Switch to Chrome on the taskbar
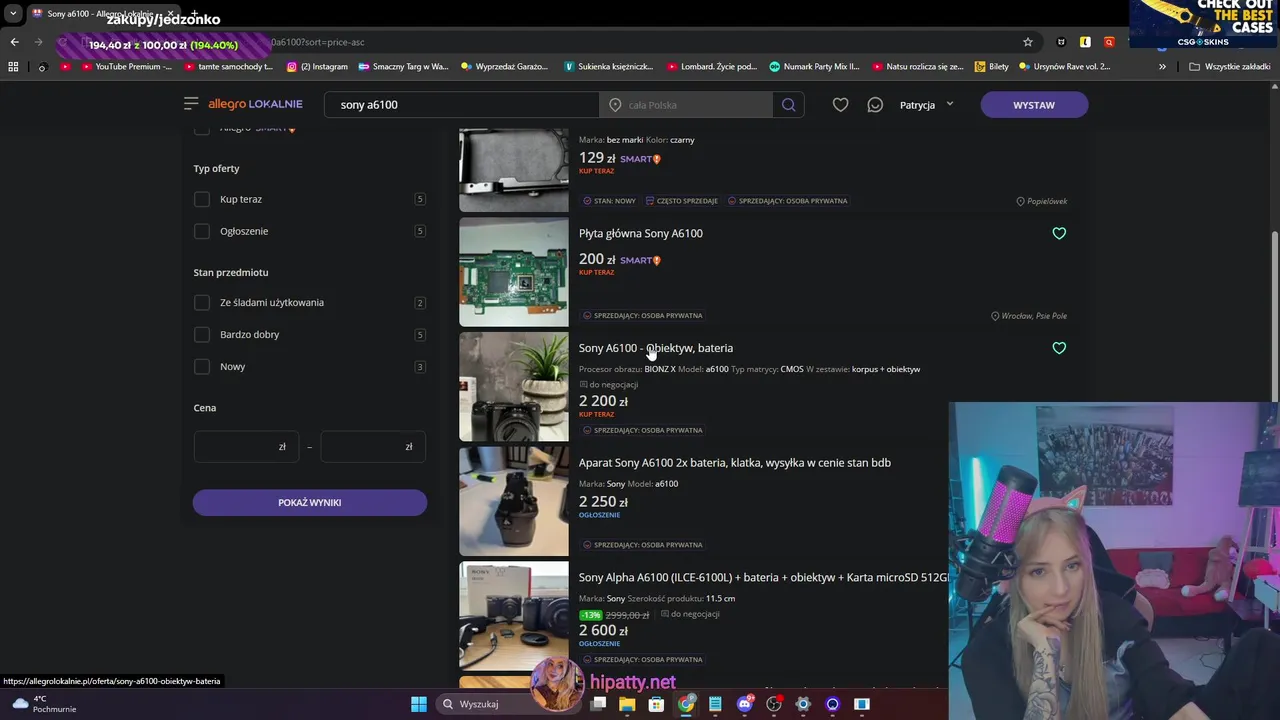The height and width of the screenshot is (720, 1280). (686, 704)
